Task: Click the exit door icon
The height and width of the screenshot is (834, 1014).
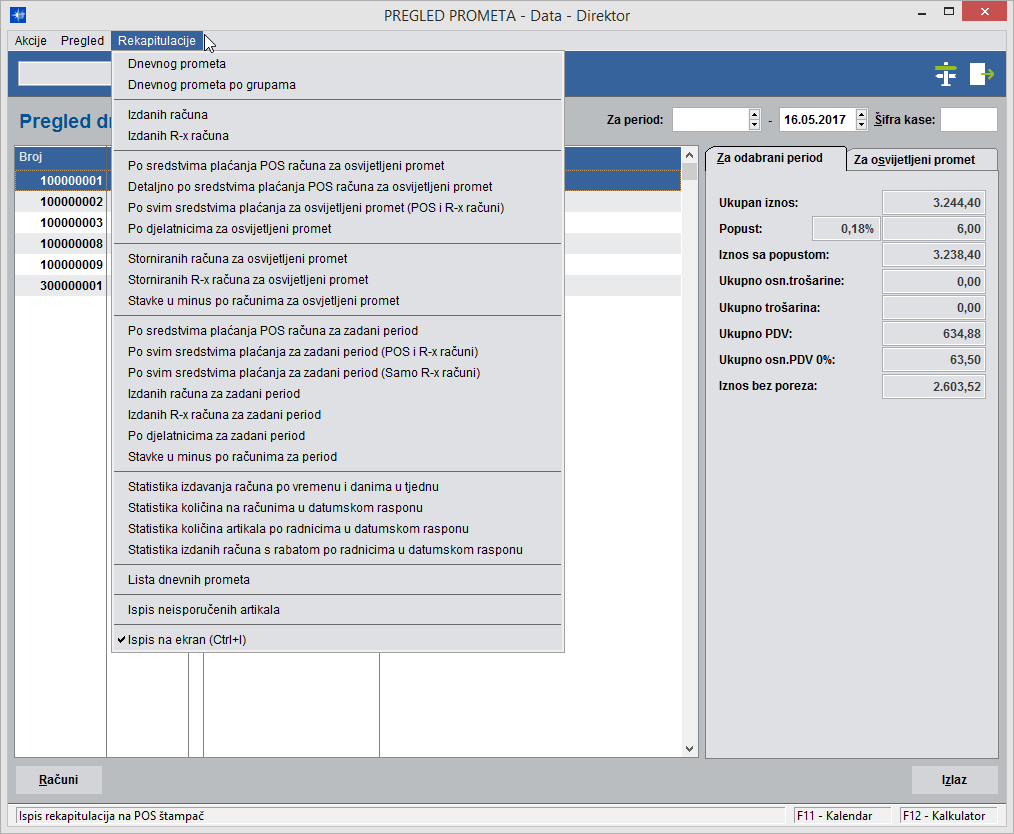Action: click(x=982, y=74)
